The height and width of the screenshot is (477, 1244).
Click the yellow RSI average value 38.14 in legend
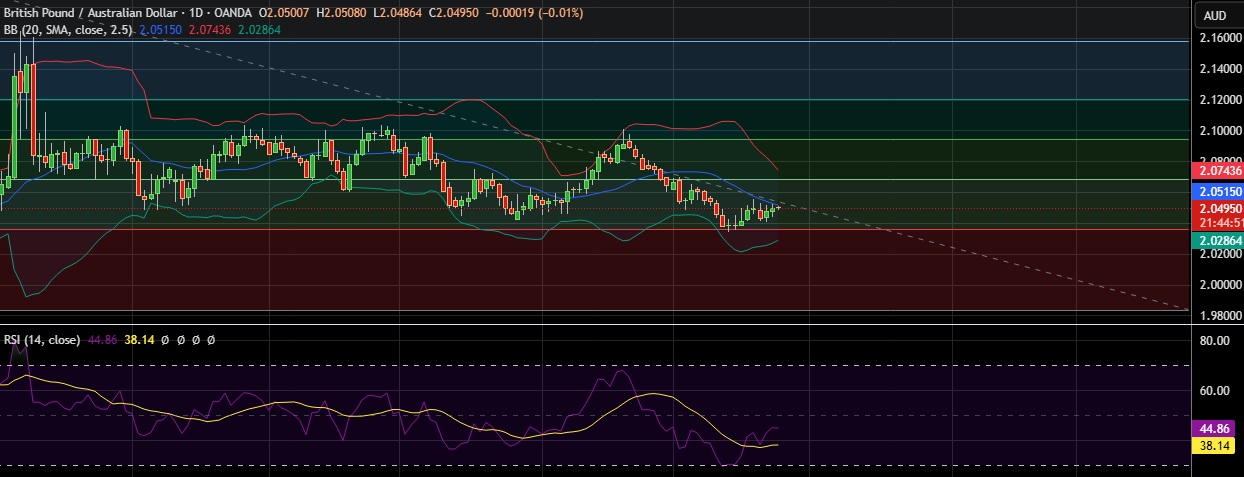138,340
